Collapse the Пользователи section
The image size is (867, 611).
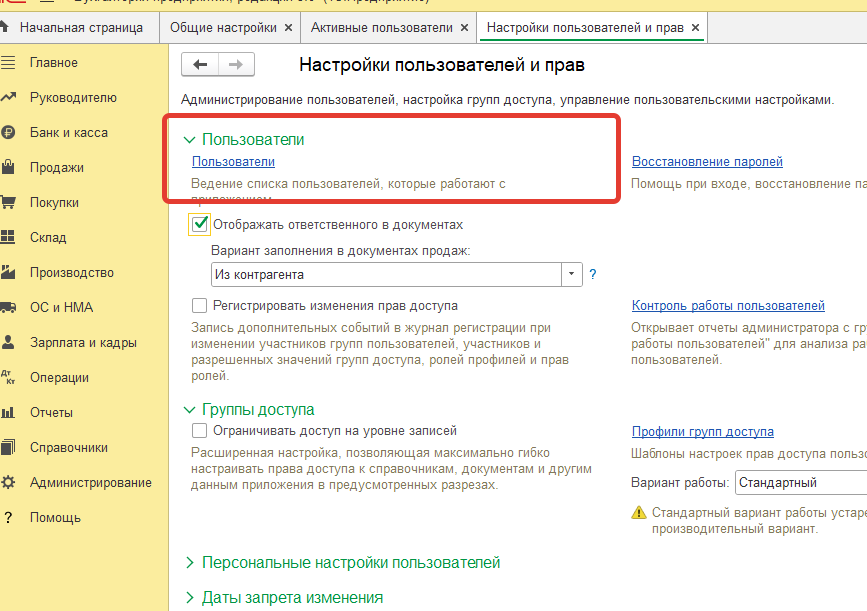[189, 140]
